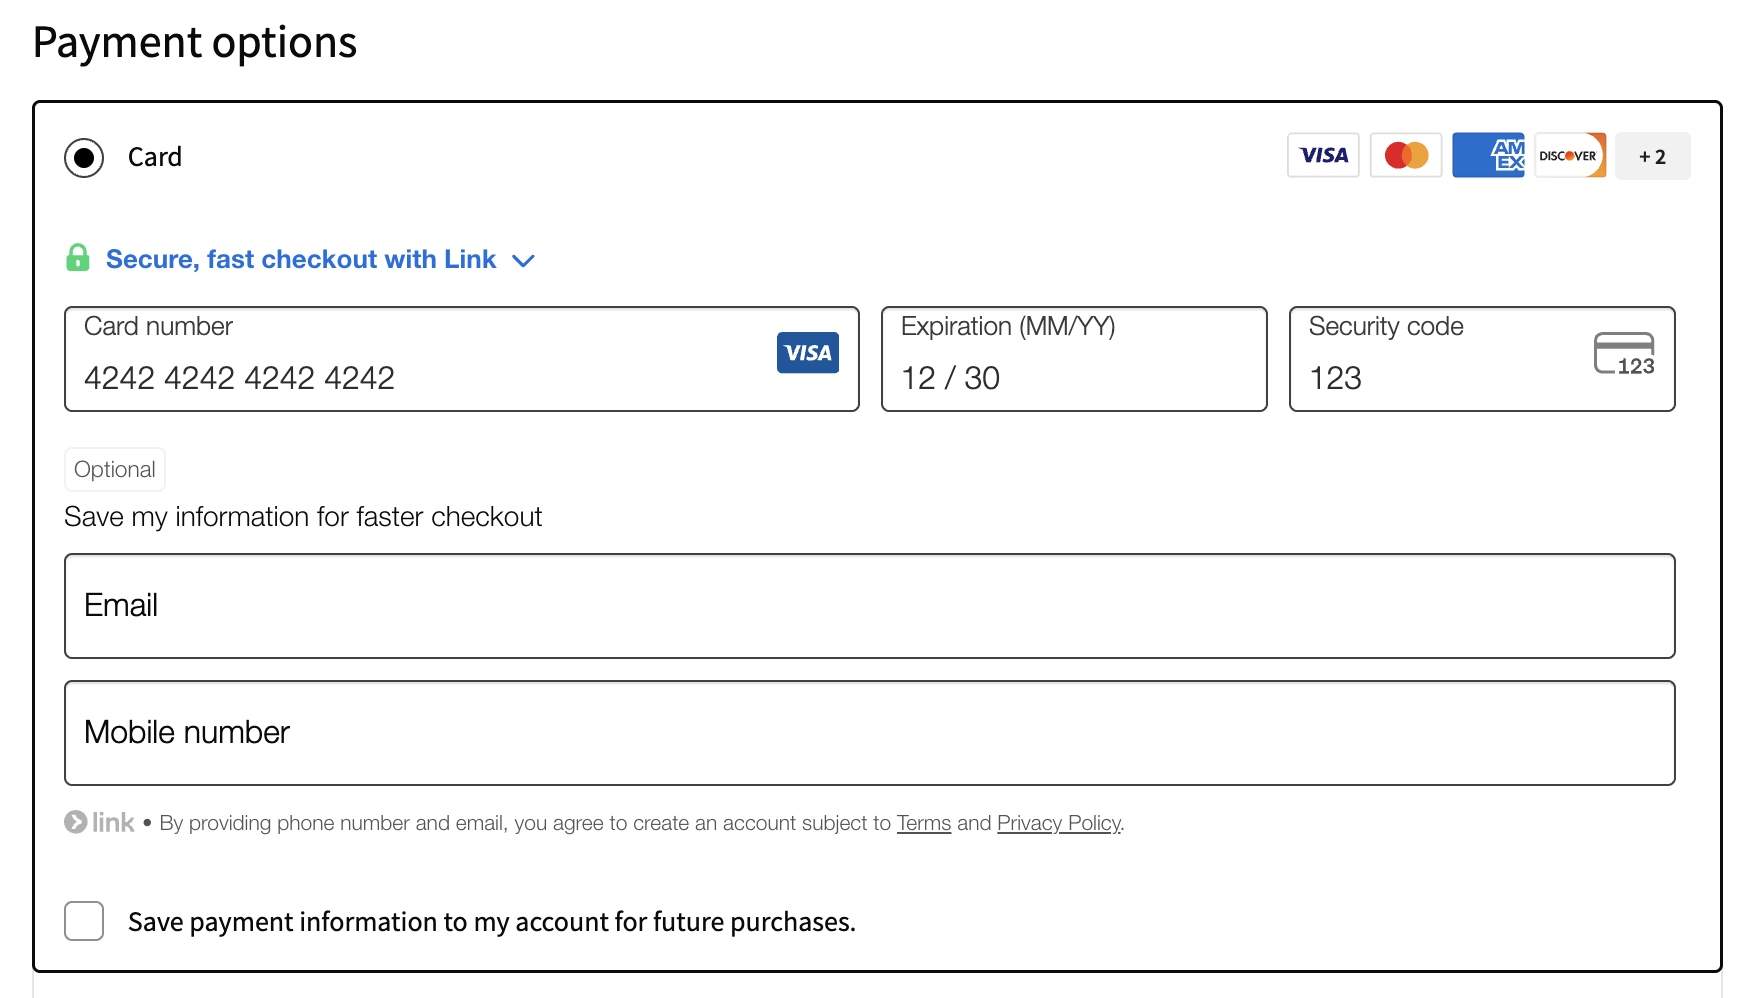This screenshot has height=998, width=1760.
Task: Click the green lock icon
Action: pyautogui.click(x=77, y=258)
